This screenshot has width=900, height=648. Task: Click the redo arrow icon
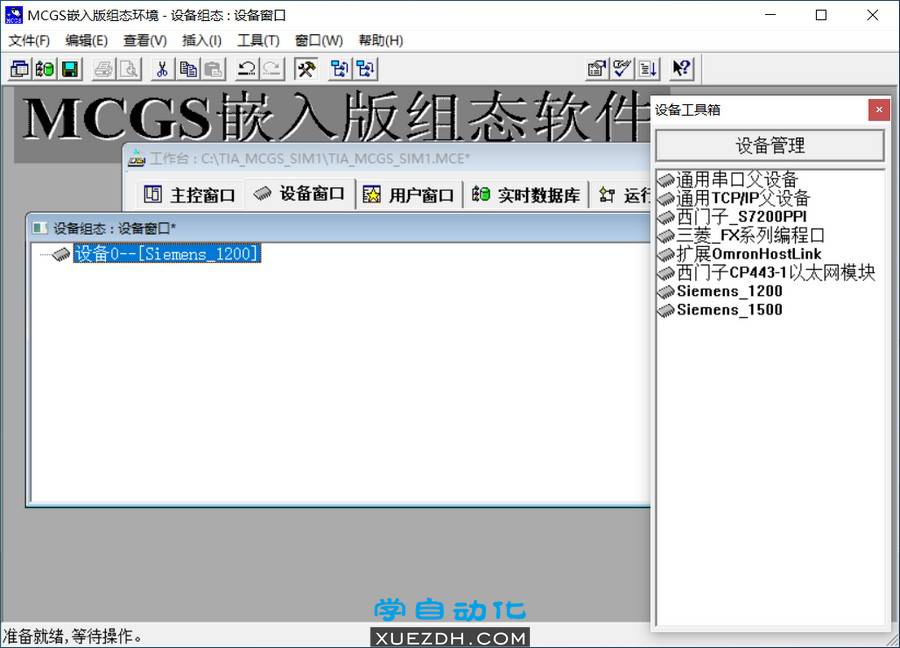273,69
